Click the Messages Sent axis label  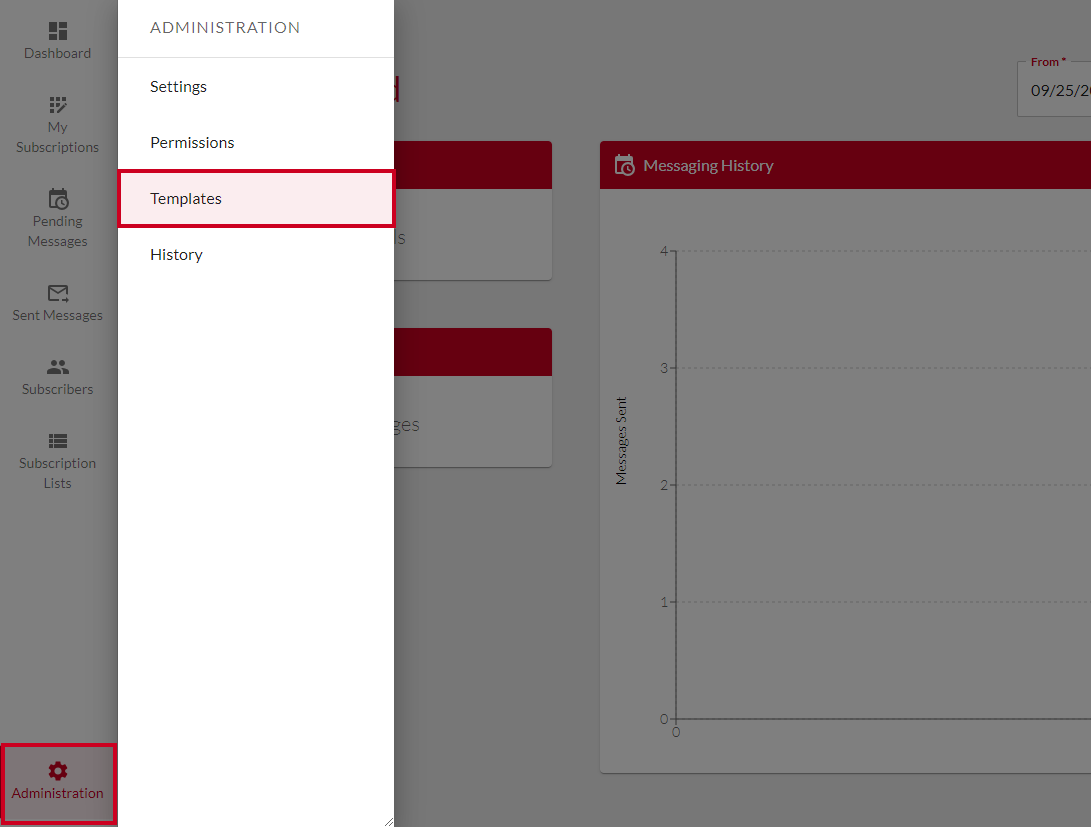click(x=621, y=441)
